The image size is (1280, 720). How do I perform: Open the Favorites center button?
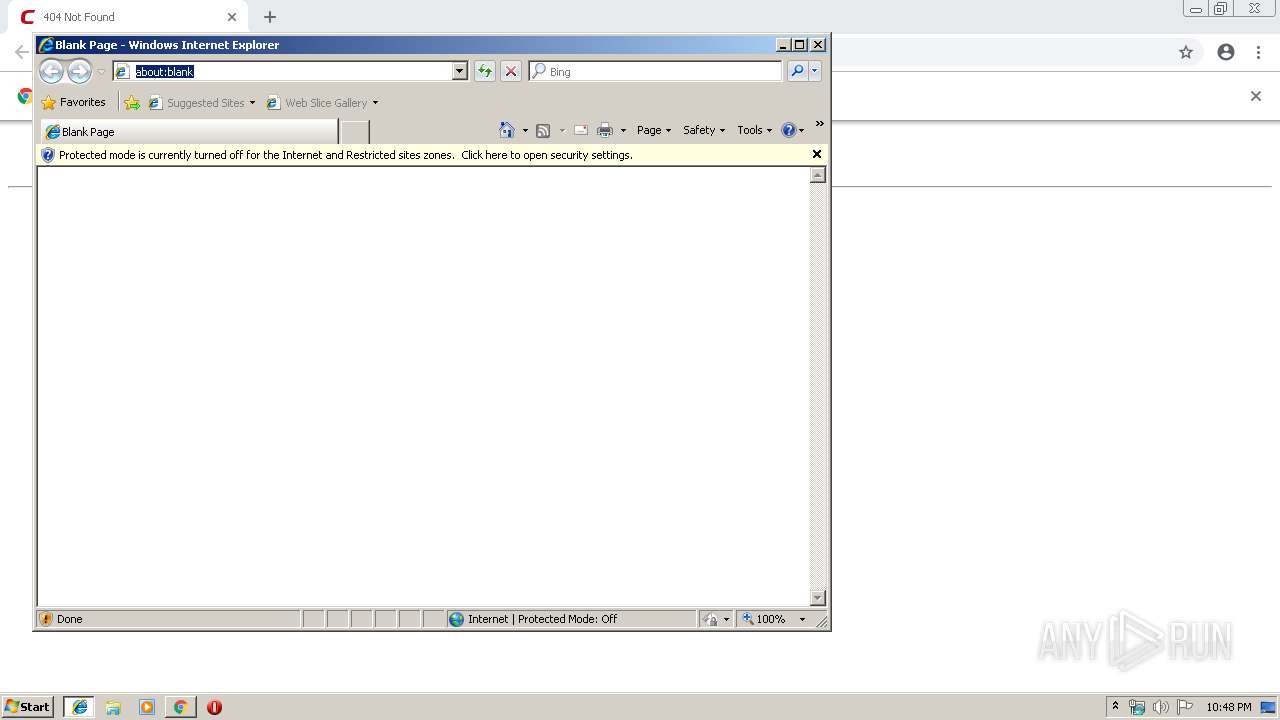click(73, 102)
